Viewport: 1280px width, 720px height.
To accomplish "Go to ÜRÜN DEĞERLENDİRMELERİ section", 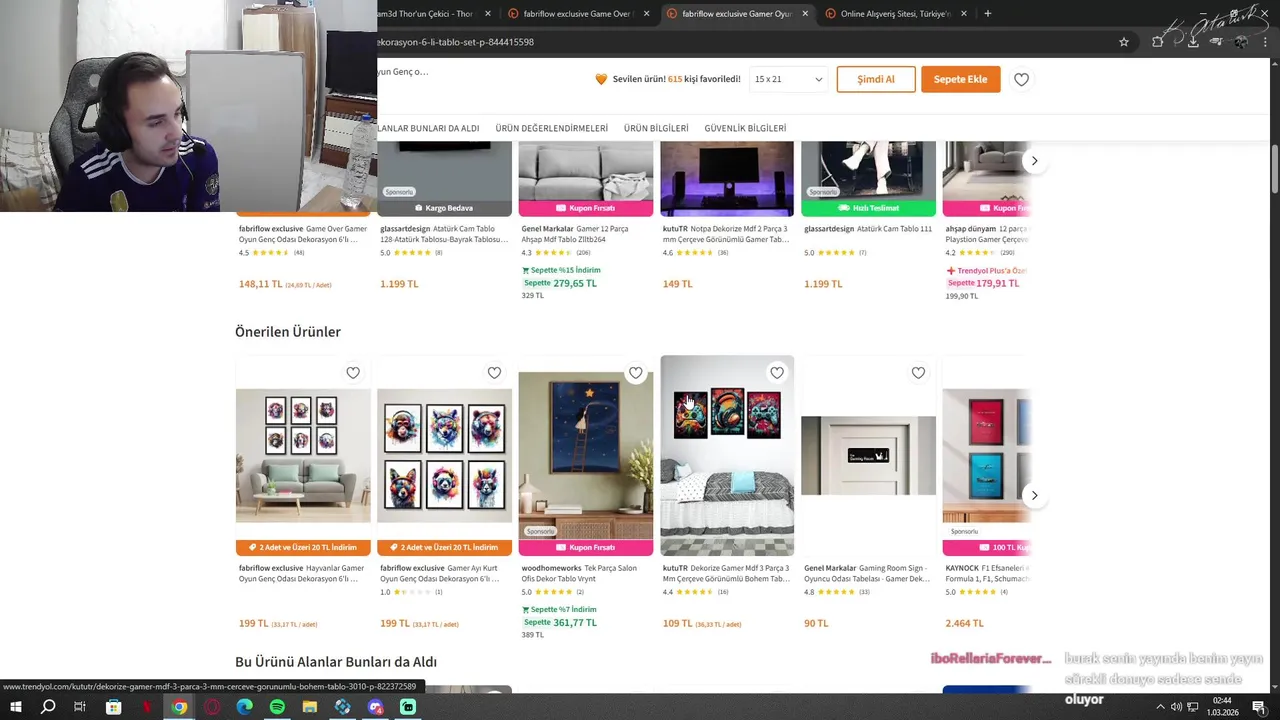I will click(x=551, y=128).
